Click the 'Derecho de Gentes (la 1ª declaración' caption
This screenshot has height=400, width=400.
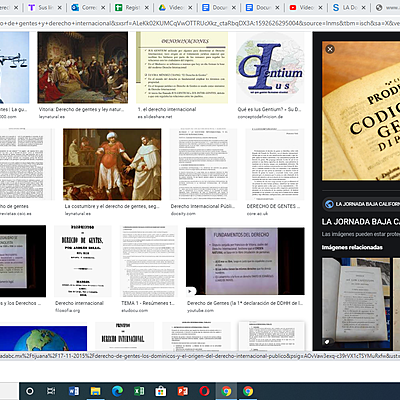pos(245,303)
